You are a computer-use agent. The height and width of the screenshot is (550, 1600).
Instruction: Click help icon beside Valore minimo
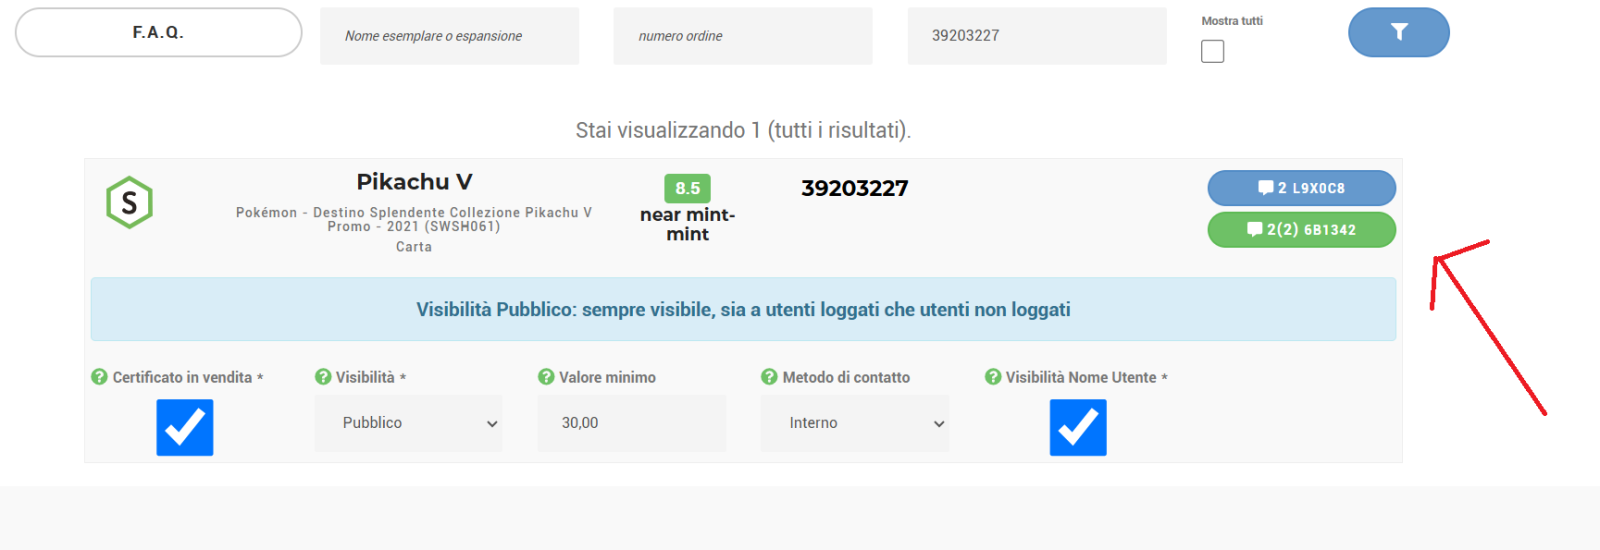(x=546, y=377)
